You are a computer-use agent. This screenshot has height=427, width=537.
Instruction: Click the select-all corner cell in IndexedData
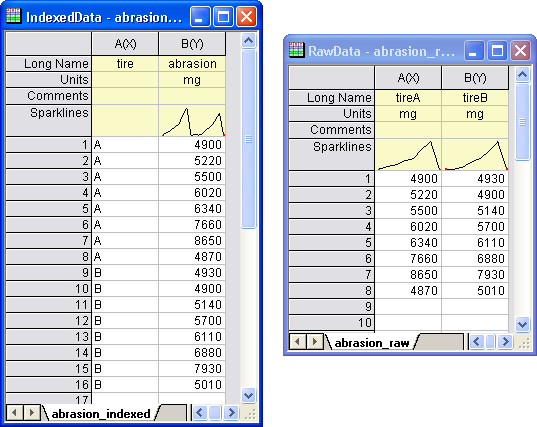[x=49, y=43]
